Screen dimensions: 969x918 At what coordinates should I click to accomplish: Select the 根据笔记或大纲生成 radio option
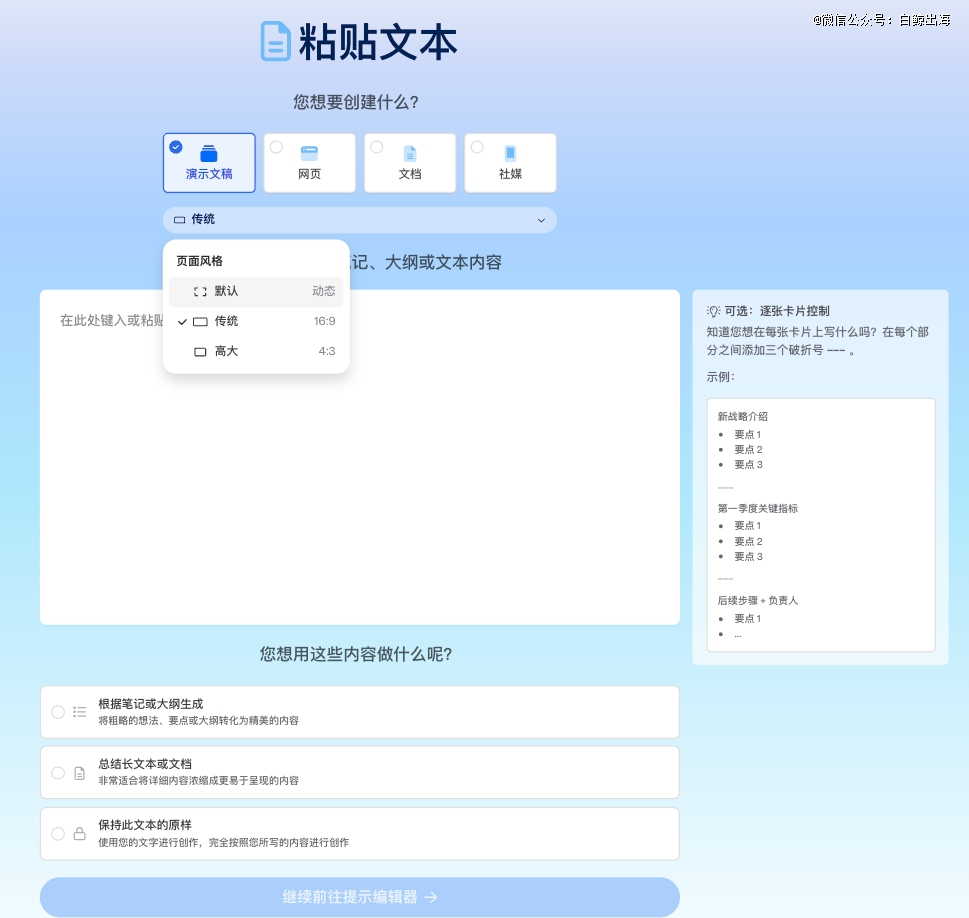tap(58, 712)
